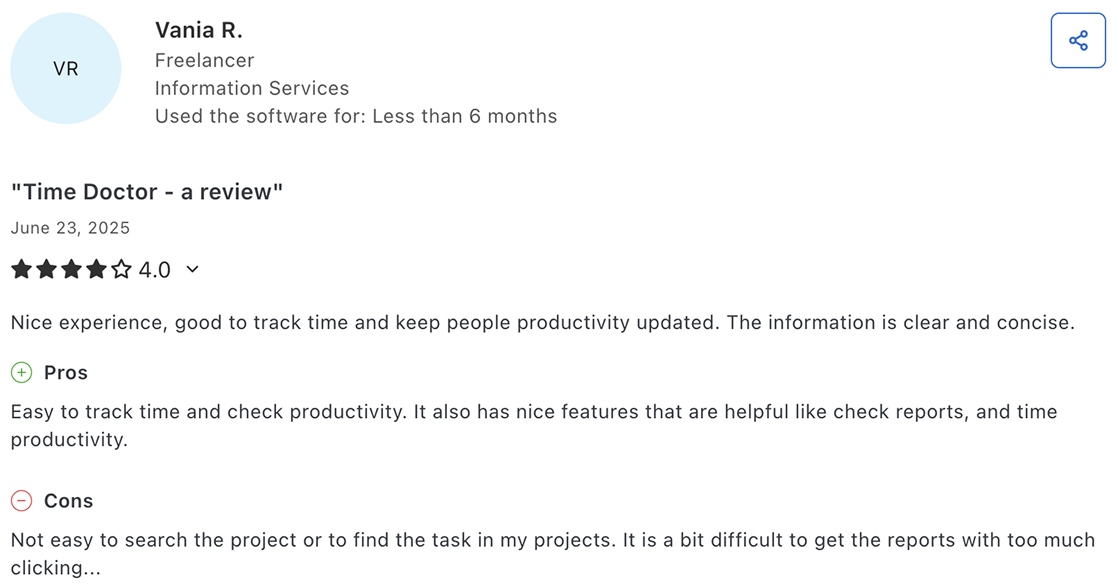1118x587 pixels.
Task: Click the Cons section heading
Action: pos(68,501)
